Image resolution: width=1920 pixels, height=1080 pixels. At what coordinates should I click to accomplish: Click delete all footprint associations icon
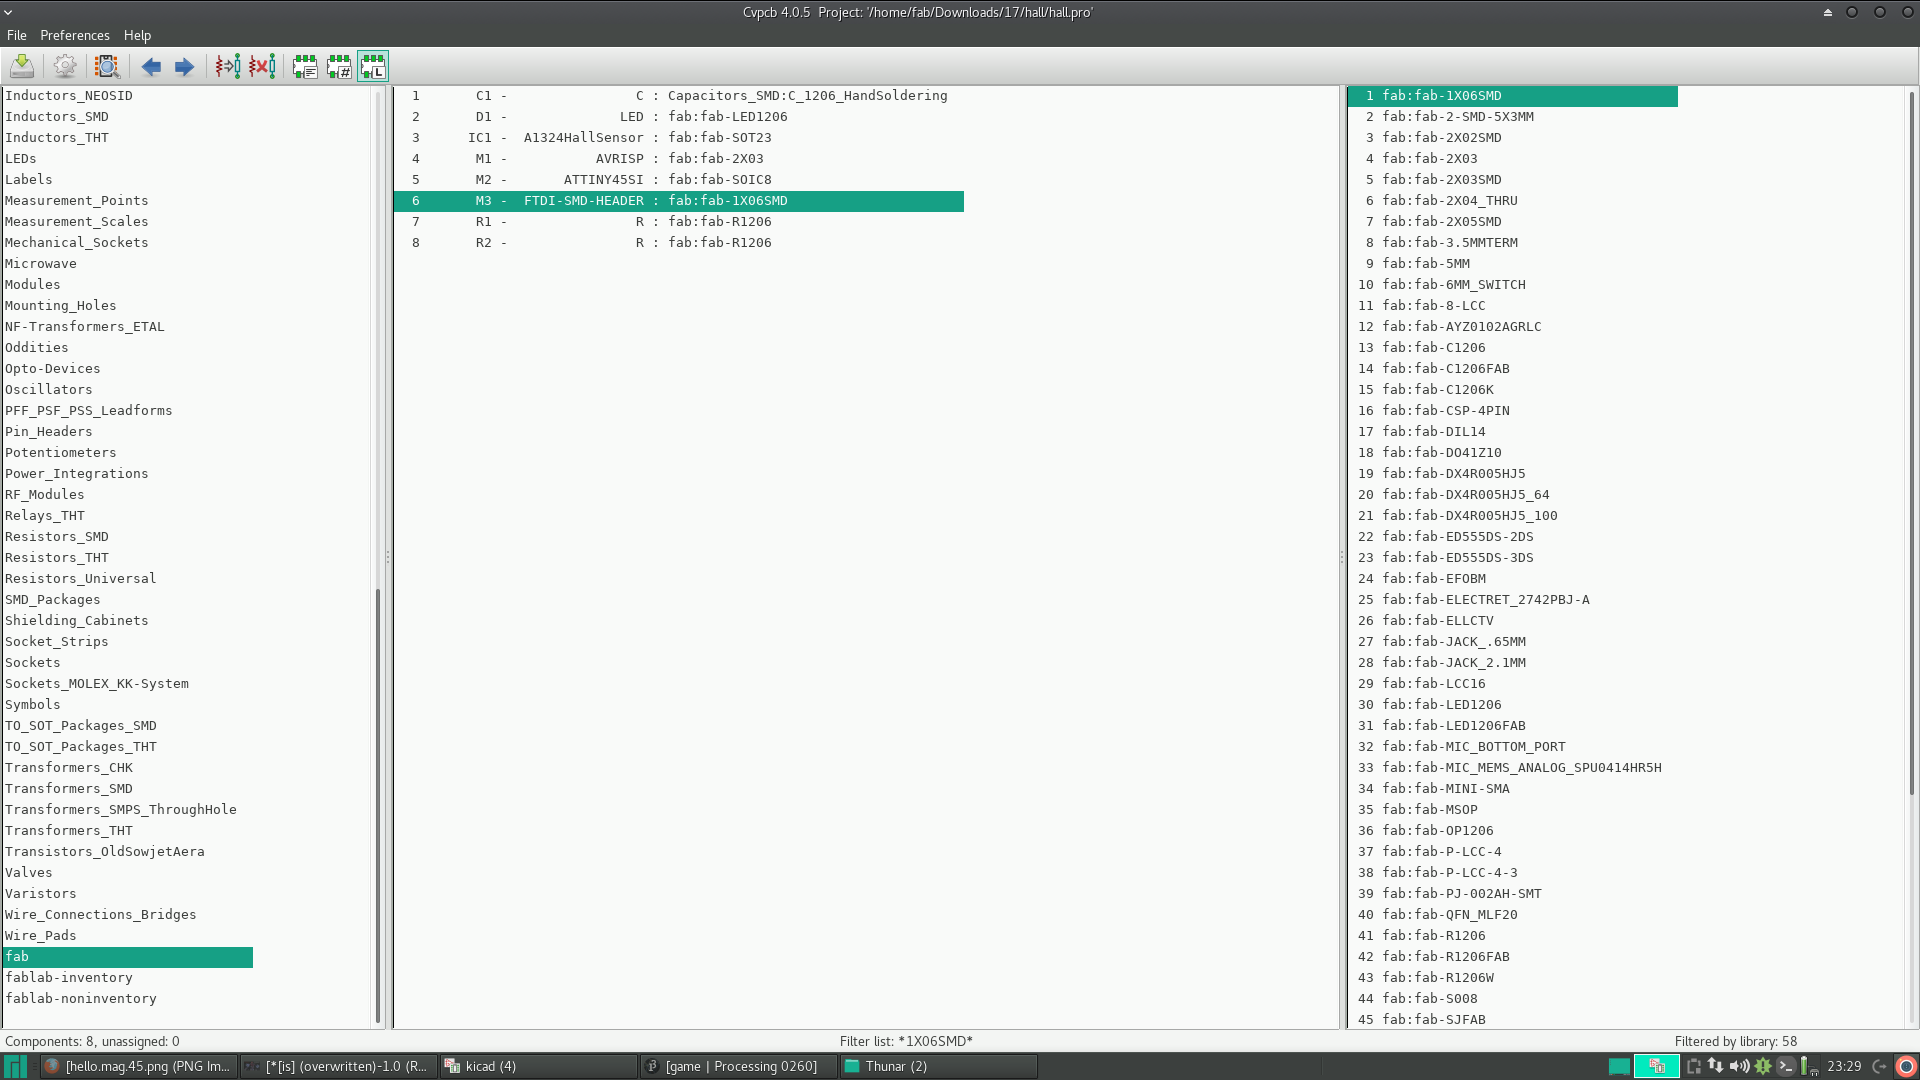pos(262,67)
